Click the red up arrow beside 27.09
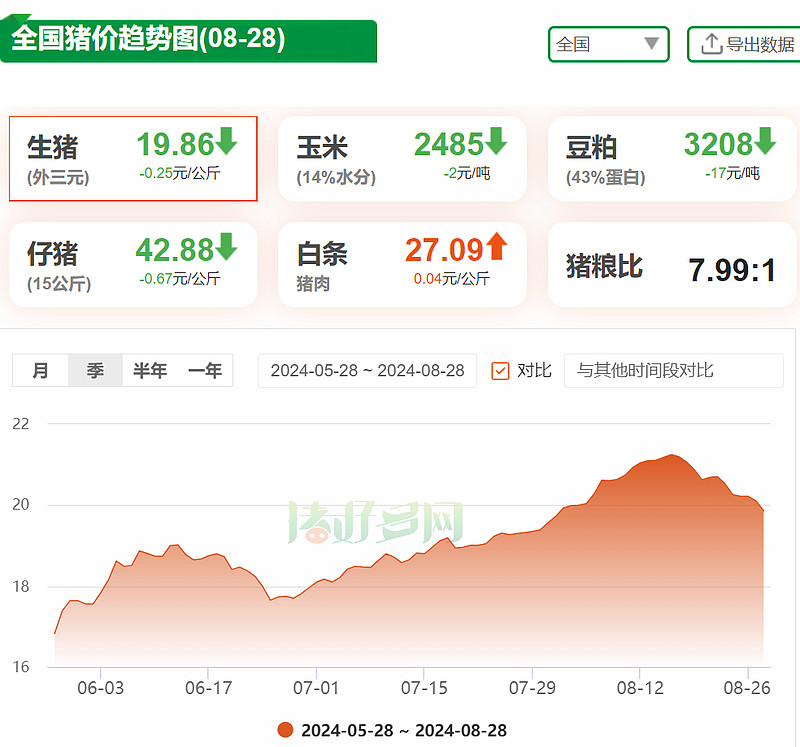 pos(496,246)
